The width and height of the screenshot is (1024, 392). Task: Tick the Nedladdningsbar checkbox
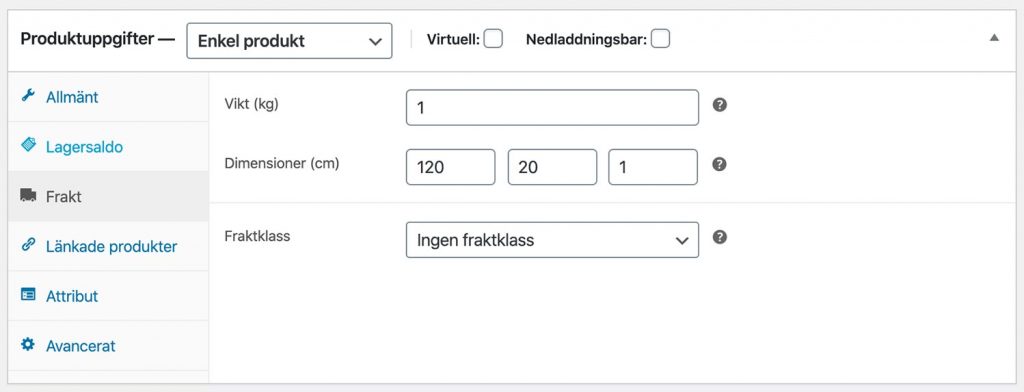point(660,39)
